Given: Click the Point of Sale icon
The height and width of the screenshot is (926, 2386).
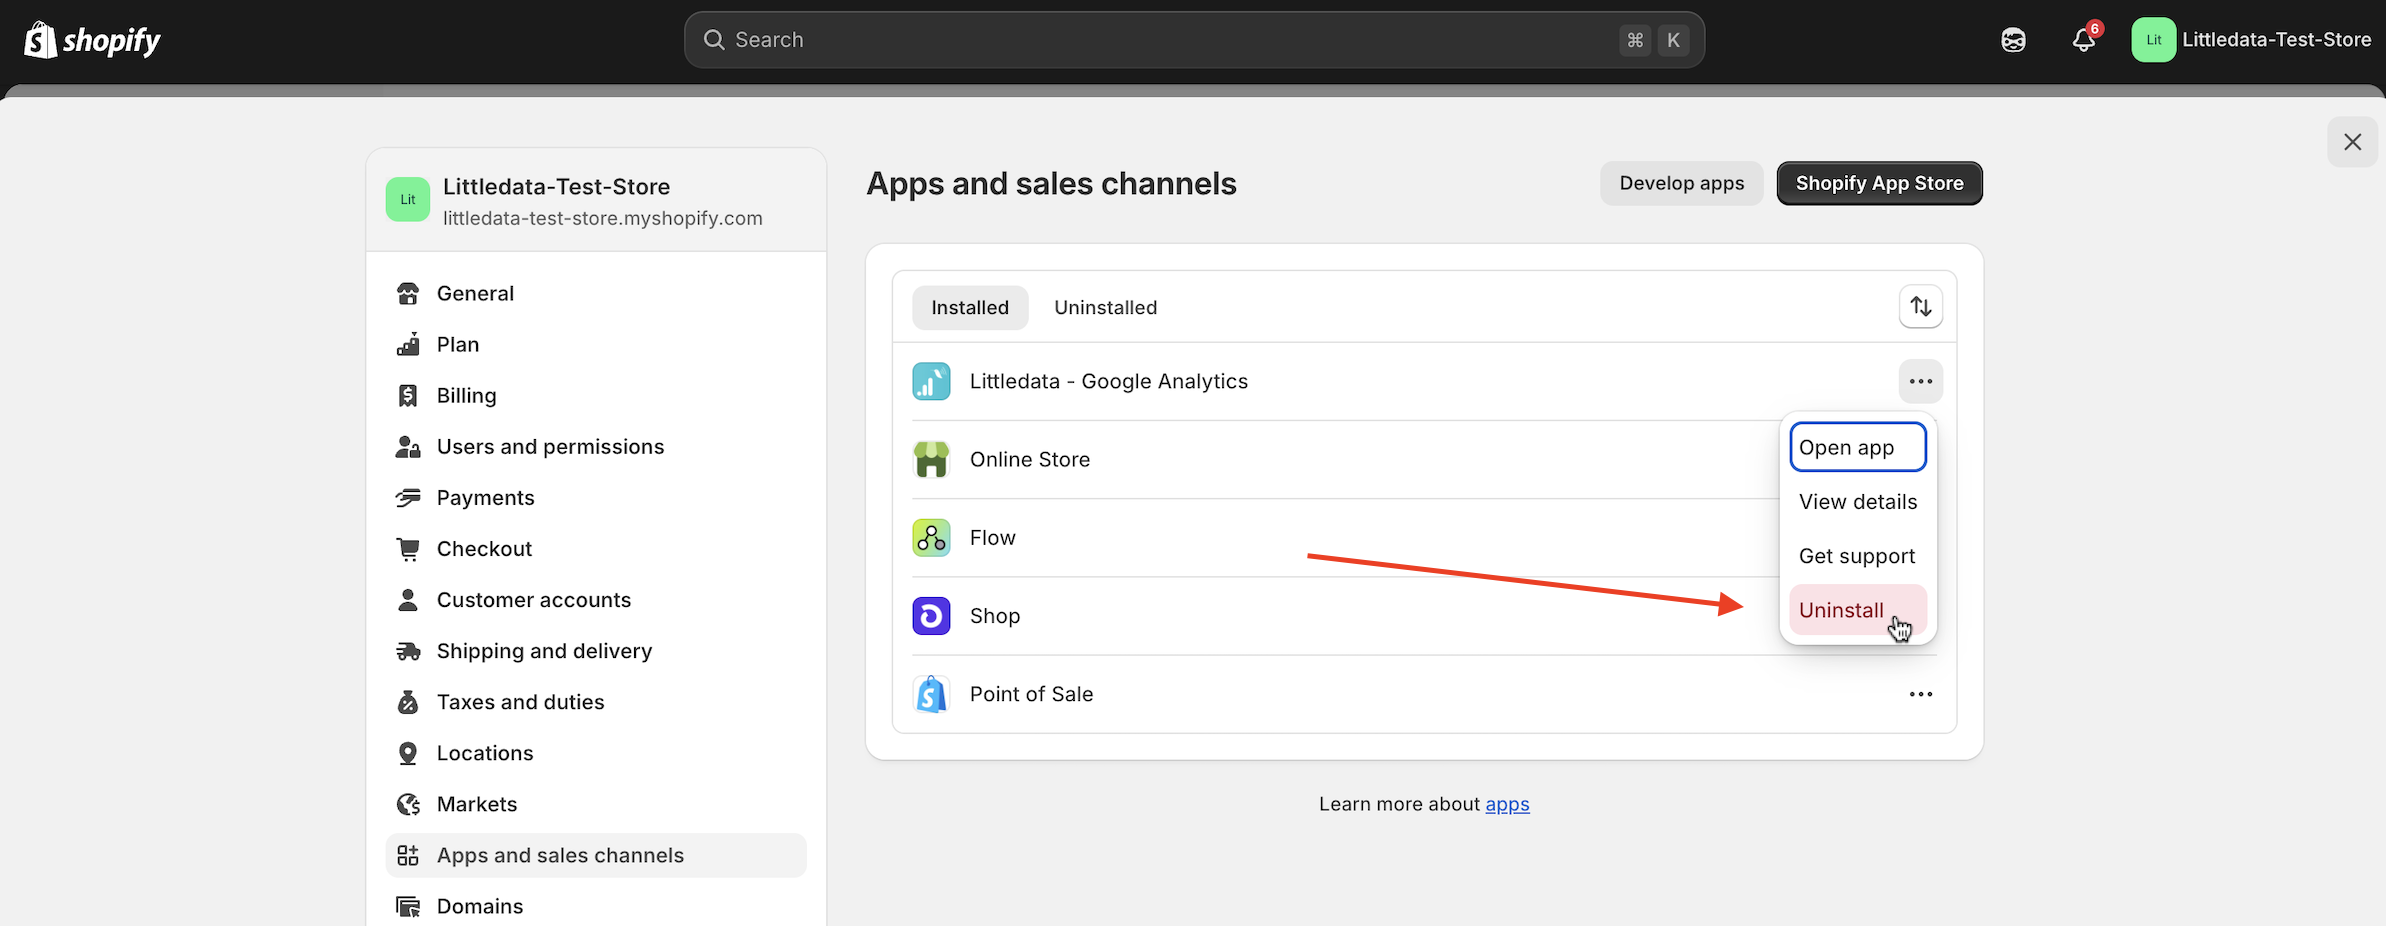Looking at the screenshot, I should (x=931, y=694).
